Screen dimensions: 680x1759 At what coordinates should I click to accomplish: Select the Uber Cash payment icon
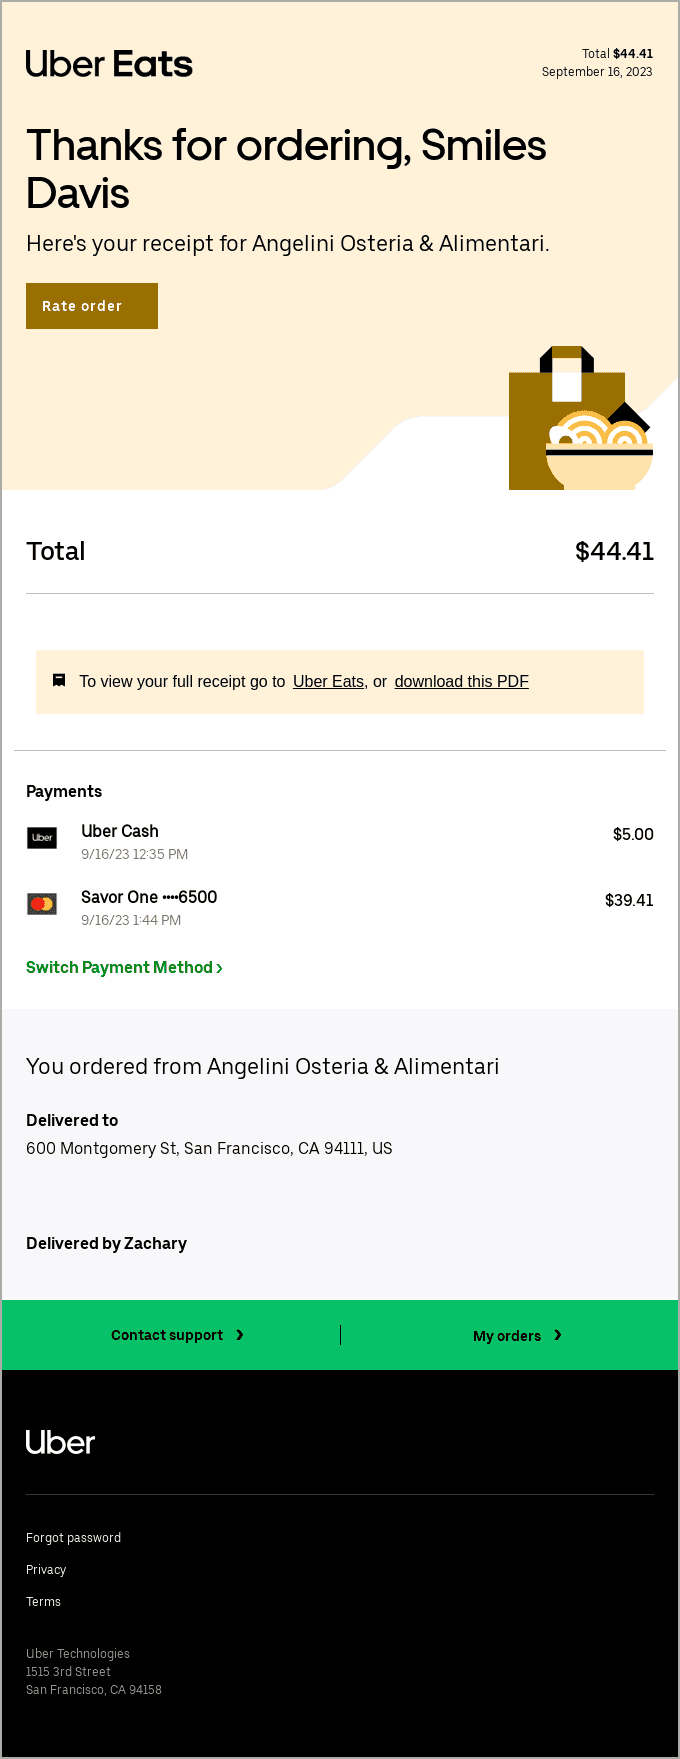pos(42,838)
